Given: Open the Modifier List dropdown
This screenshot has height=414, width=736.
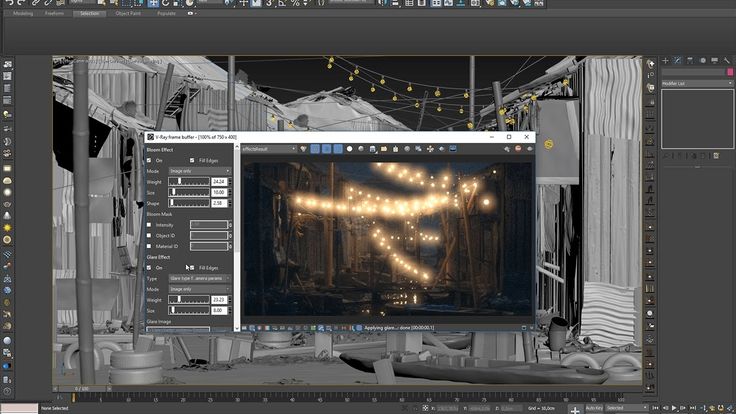Looking at the screenshot, I should click(x=697, y=83).
